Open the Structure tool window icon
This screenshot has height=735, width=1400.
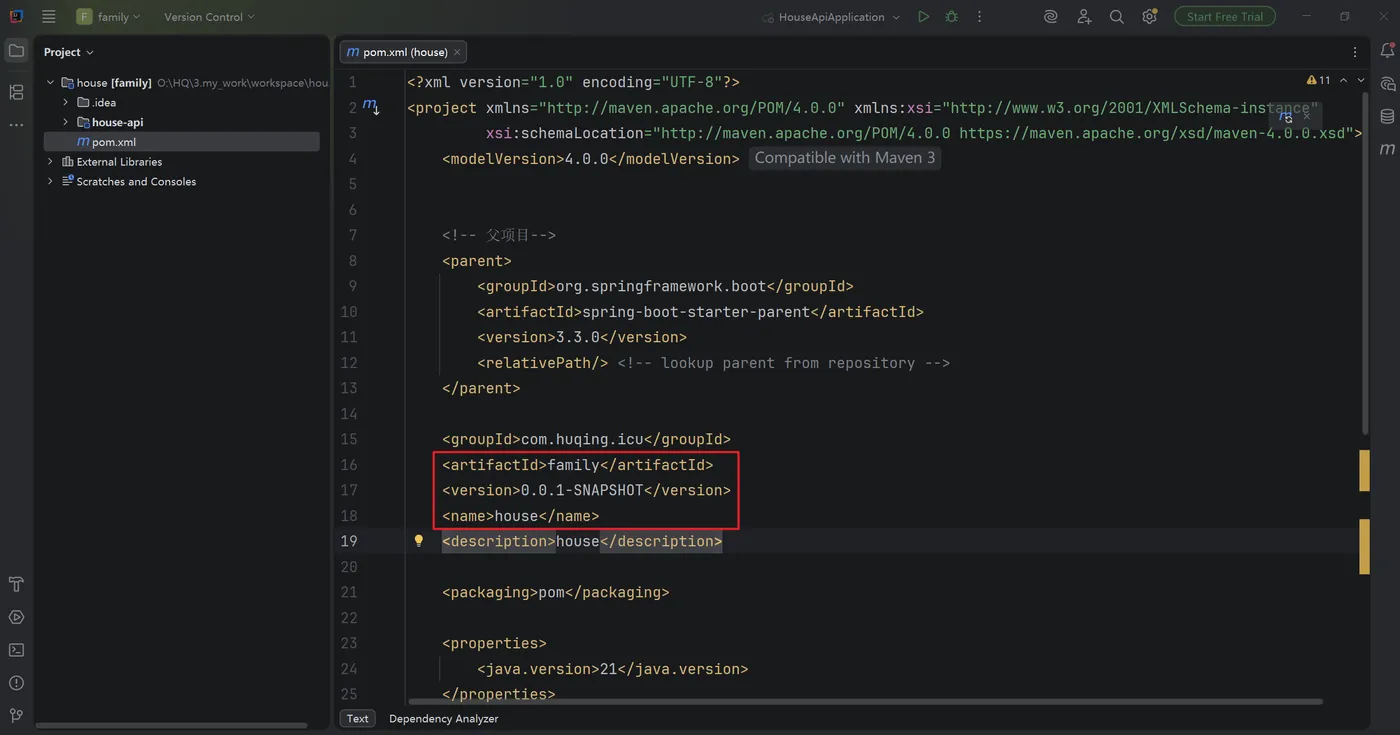(x=16, y=92)
